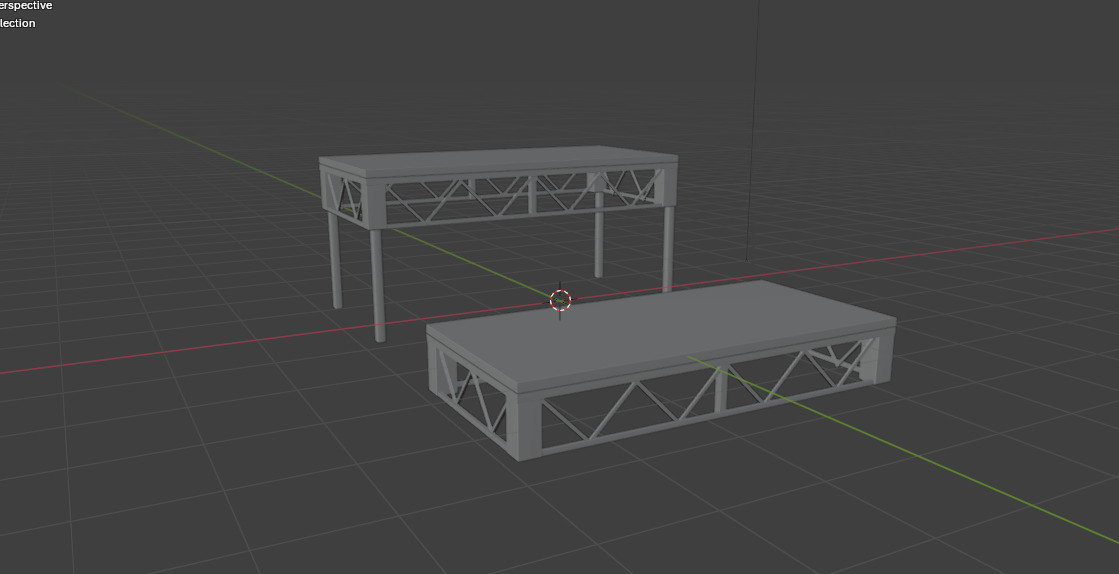Click the 3D cursor at the world origin
Viewport: 1119px width, 574px height.
[560, 301]
